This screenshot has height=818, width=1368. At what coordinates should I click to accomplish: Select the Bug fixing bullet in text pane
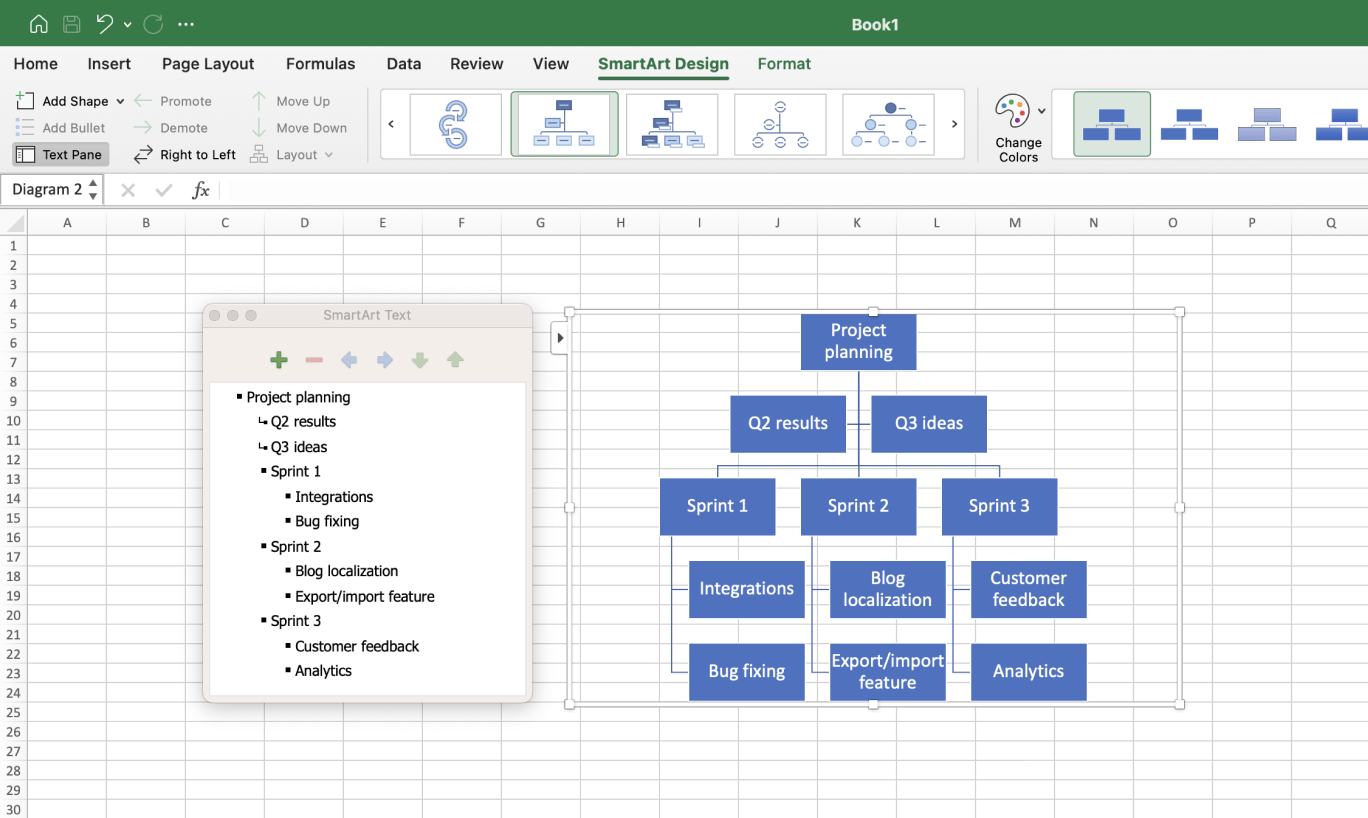pyautogui.click(x=327, y=521)
